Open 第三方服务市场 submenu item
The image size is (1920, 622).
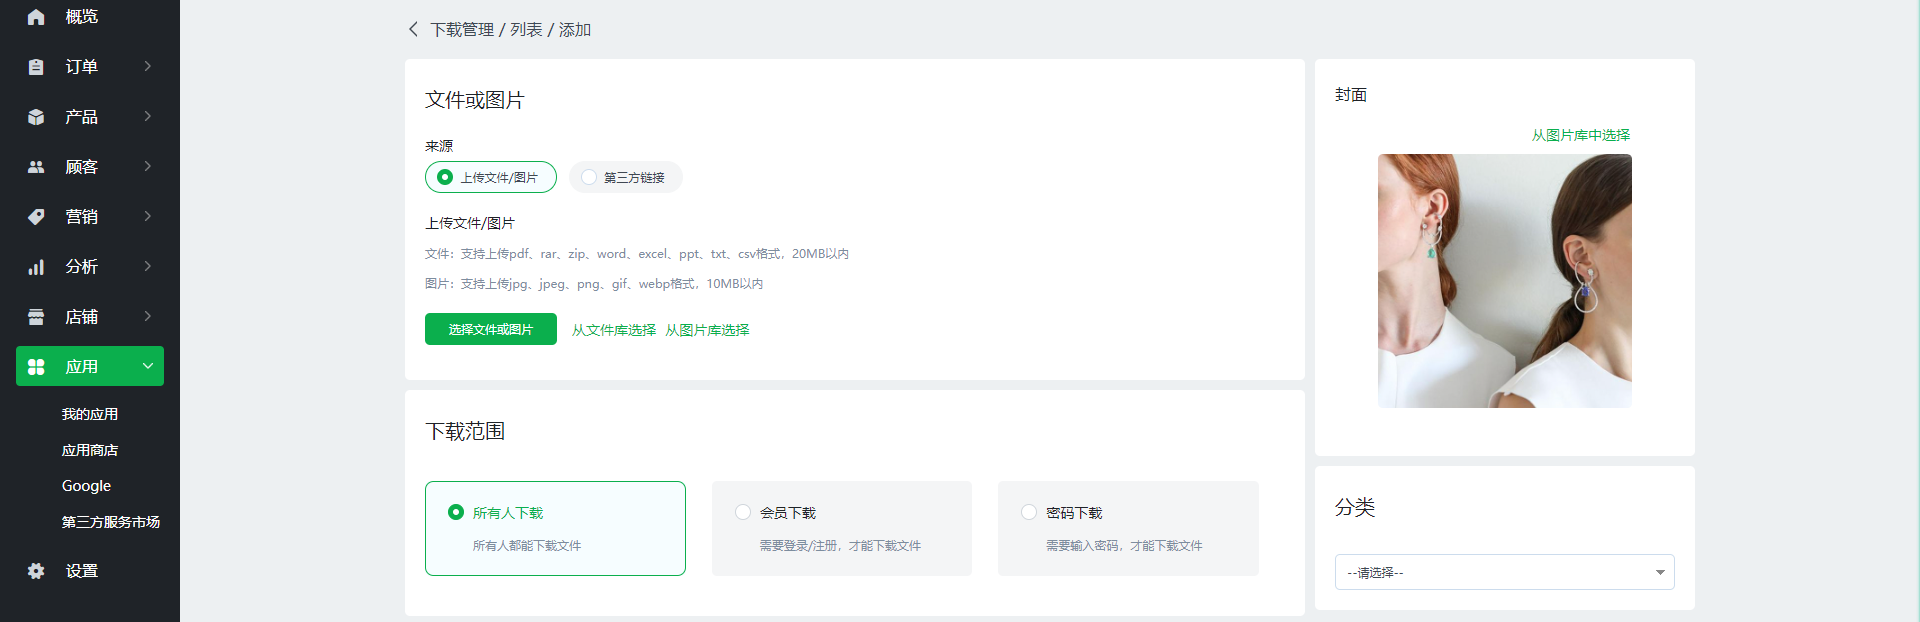click(111, 522)
